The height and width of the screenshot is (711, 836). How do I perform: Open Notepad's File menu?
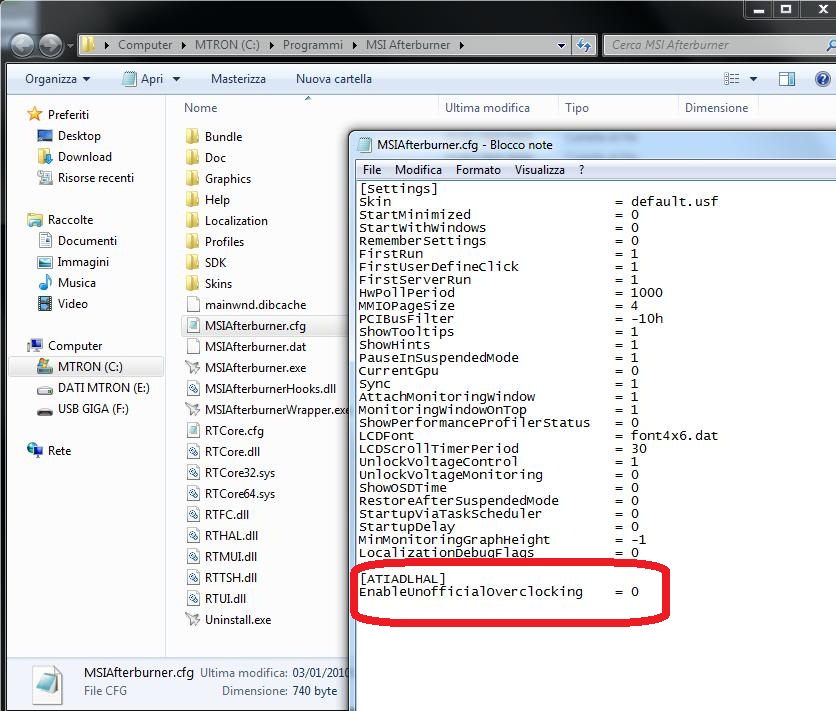tap(372, 170)
